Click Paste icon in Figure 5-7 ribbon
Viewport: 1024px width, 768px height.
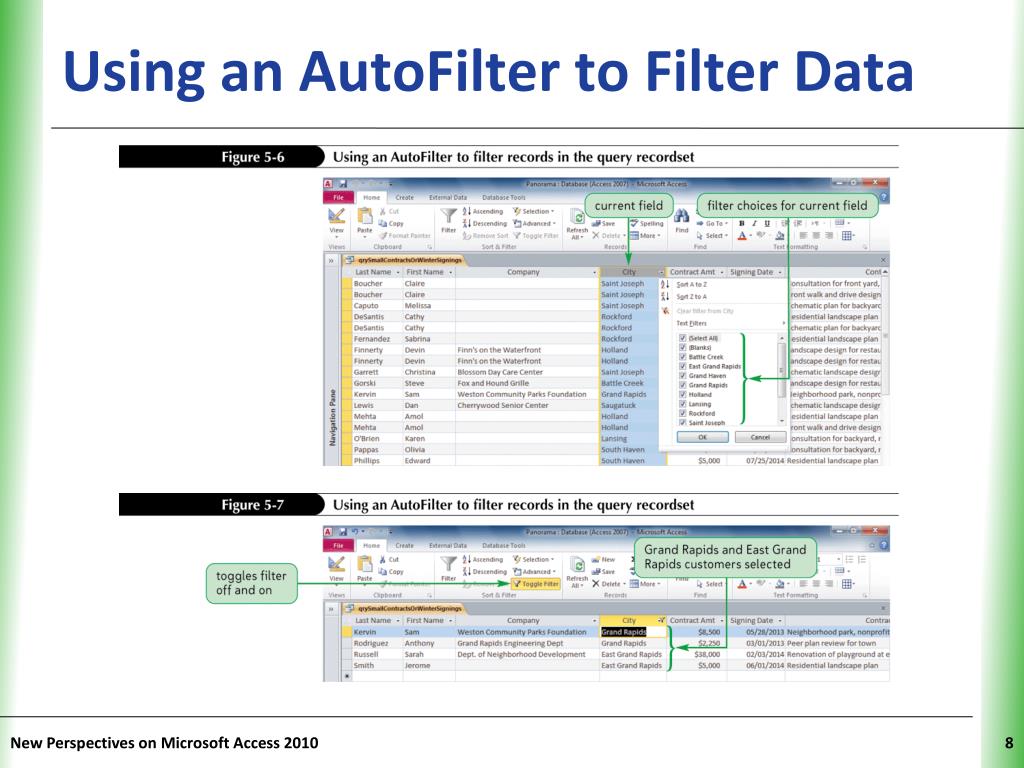pos(365,564)
